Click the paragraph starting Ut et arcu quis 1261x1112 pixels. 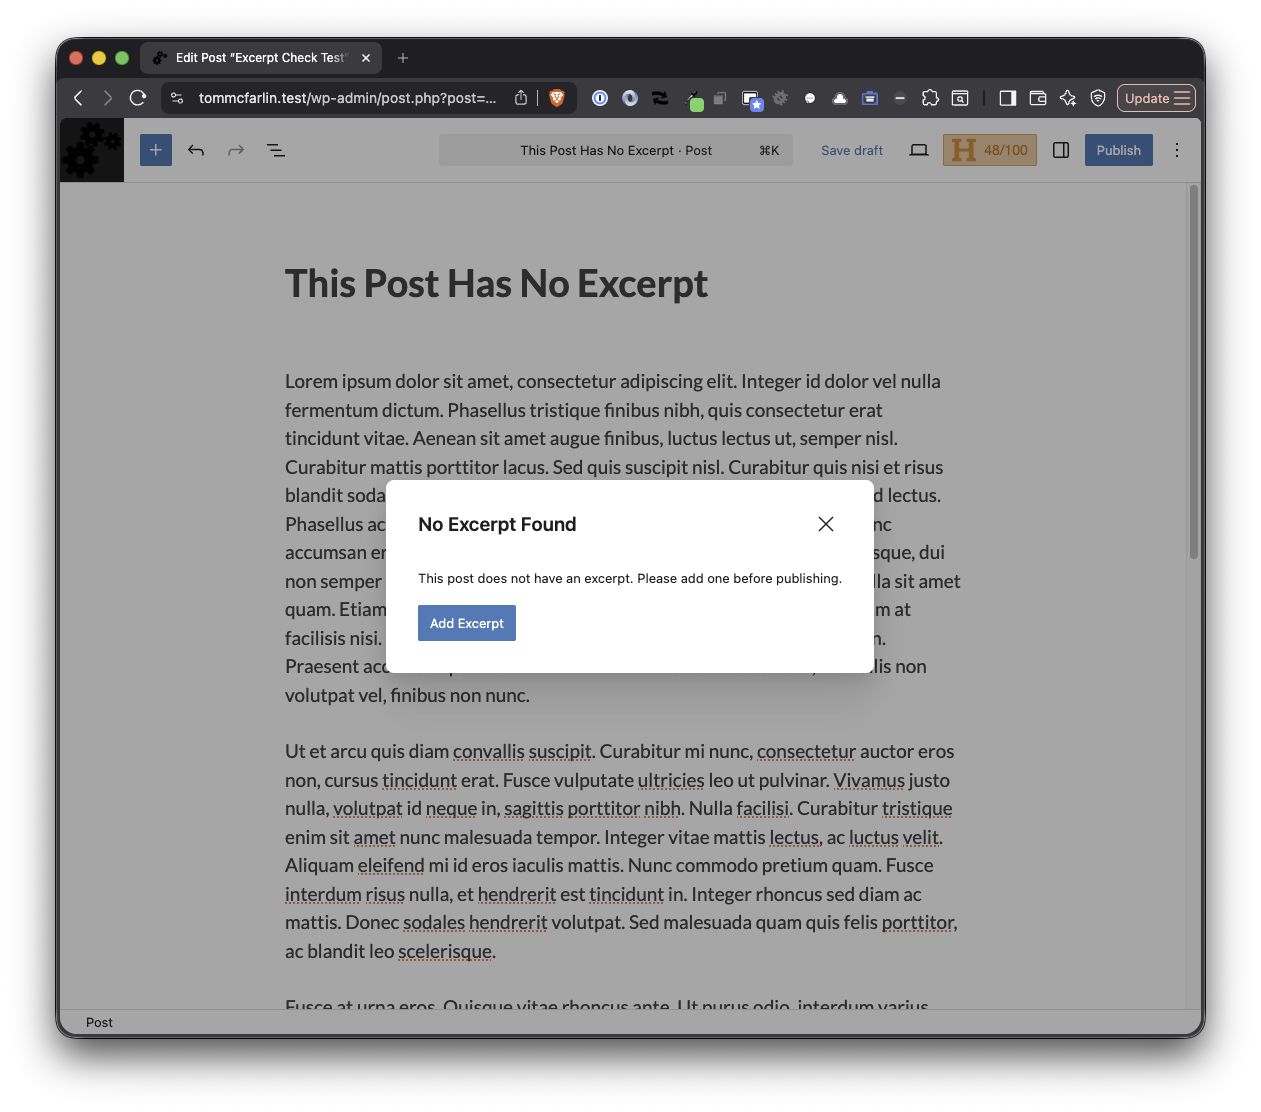click(x=622, y=851)
